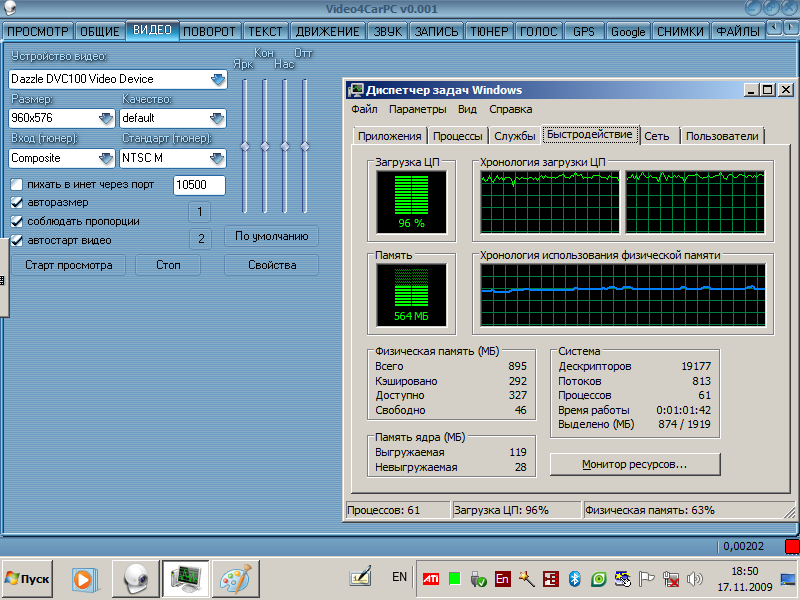
Task: Enable 'пихать в инет через порт' checkbox
Action: 16,184
